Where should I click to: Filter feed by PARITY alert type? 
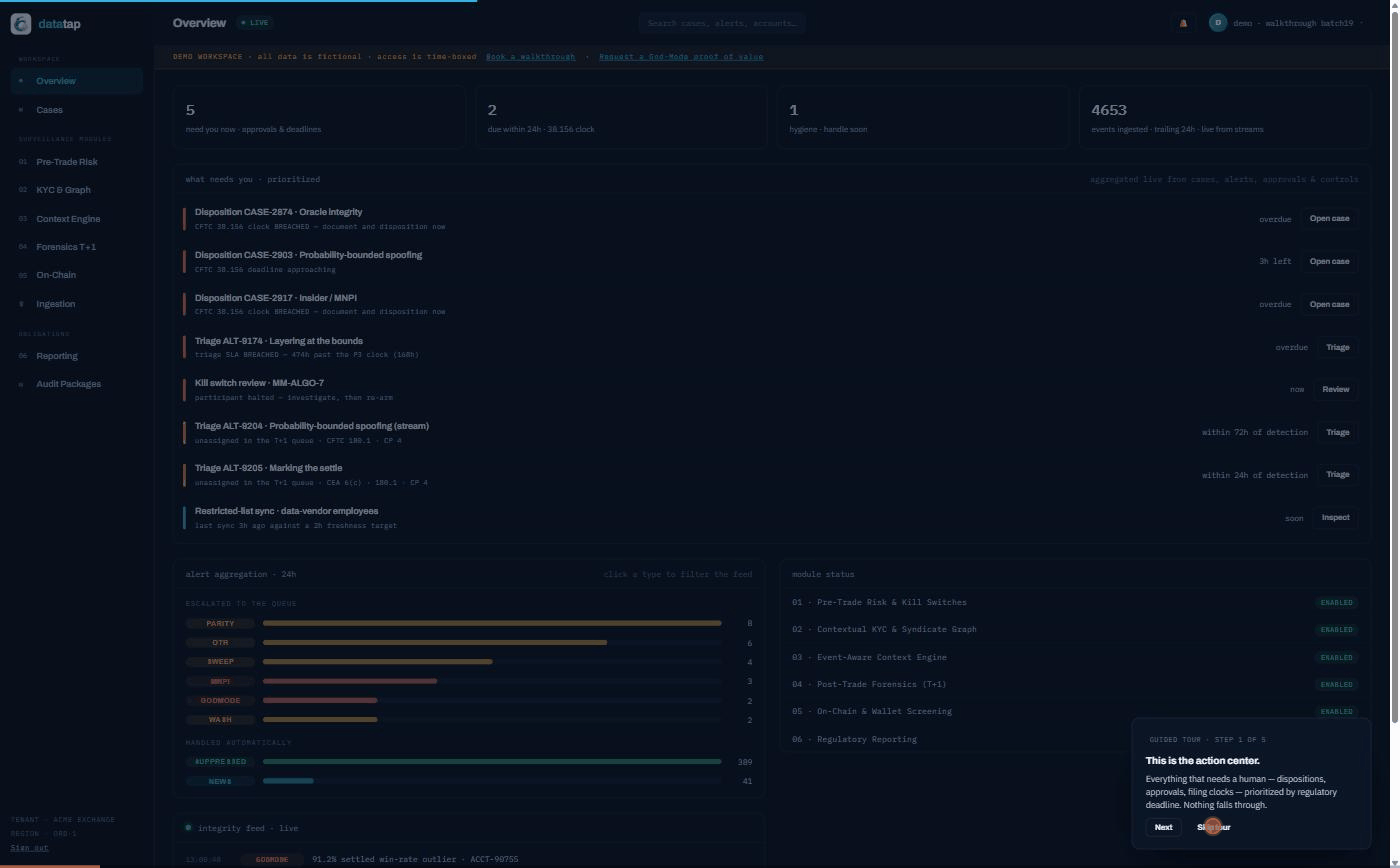click(x=220, y=624)
